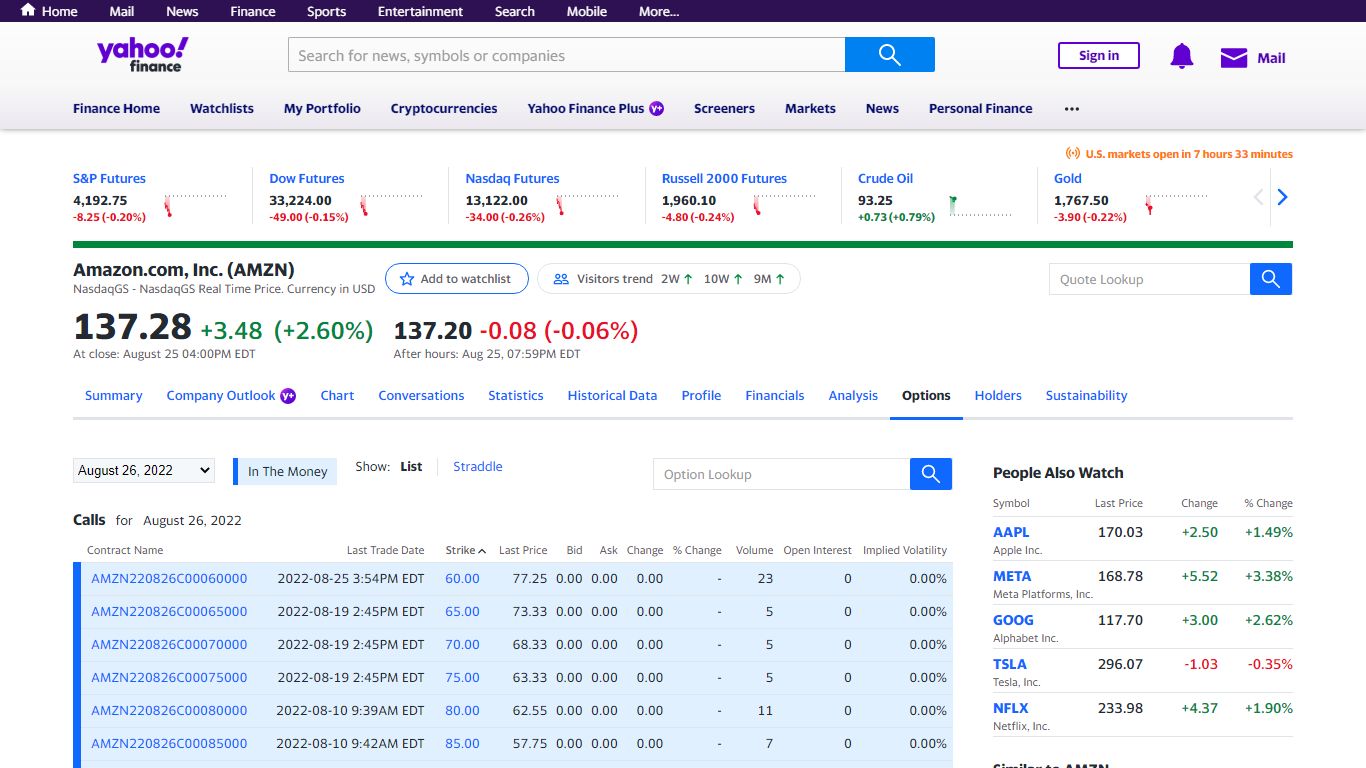Open the Crude Oil sparkline chart
Viewport: 1366px width, 768px height.
(x=980, y=205)
